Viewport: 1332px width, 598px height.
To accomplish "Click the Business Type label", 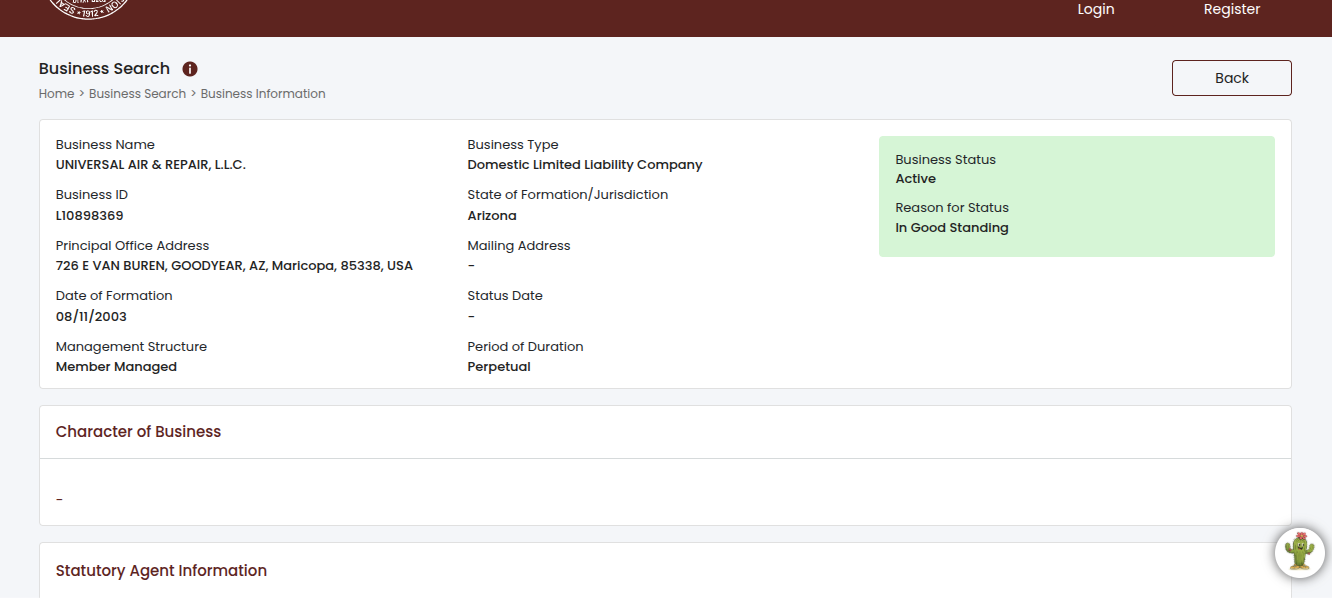I will [513, 145].
